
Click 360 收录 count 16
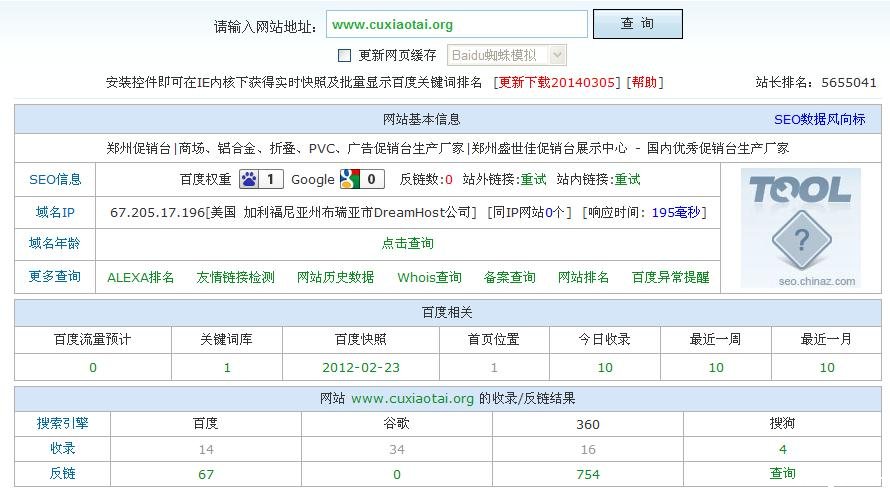[588, 449]
